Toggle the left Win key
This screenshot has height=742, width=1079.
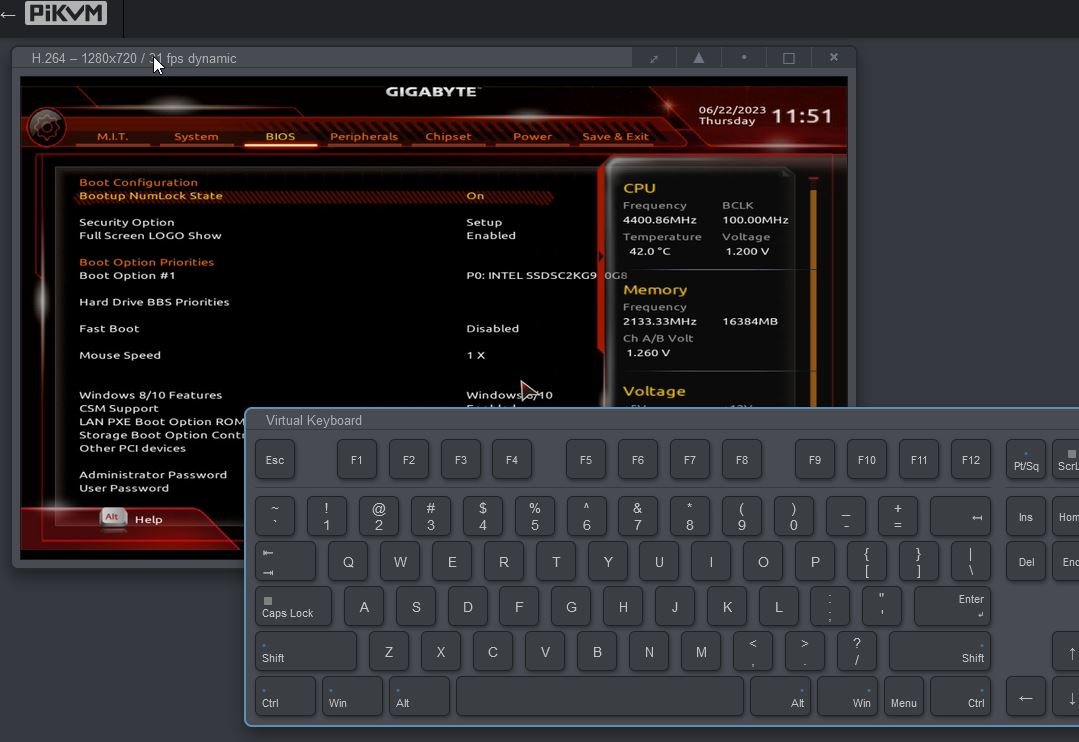352,697
